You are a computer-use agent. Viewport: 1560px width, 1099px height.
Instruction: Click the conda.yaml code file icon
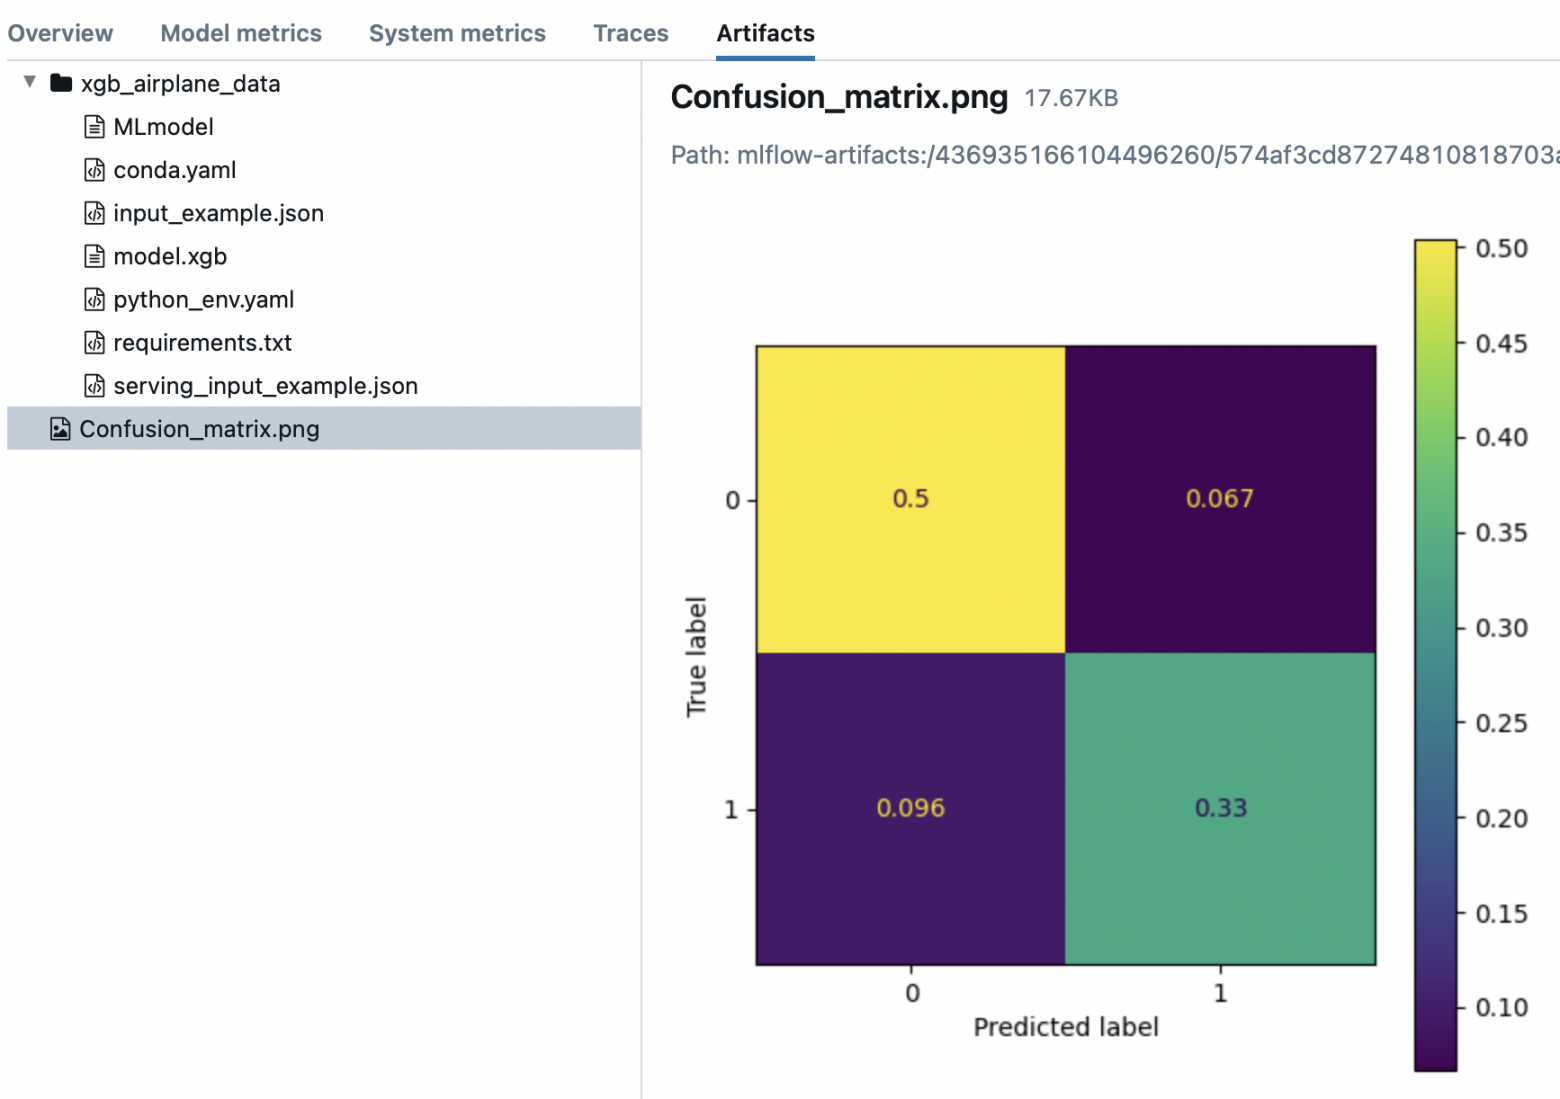tap(94, 170)
